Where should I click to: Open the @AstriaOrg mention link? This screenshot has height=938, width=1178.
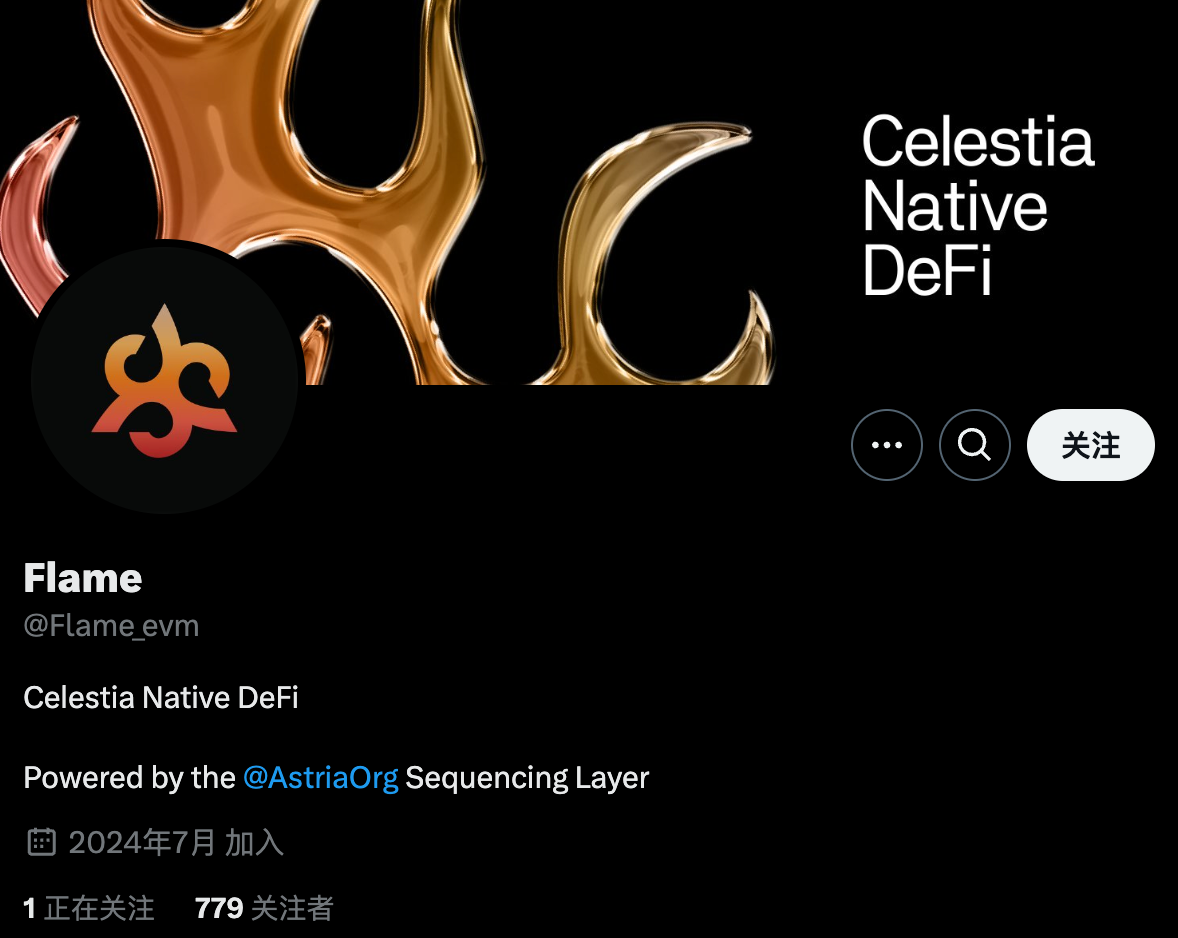point(320,777)
